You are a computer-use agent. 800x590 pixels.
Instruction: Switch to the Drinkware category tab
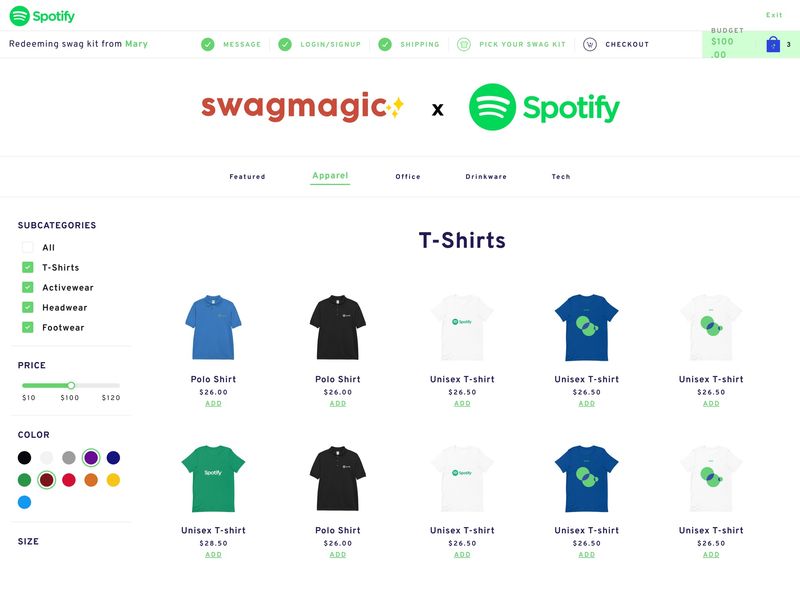click(486, 177)
